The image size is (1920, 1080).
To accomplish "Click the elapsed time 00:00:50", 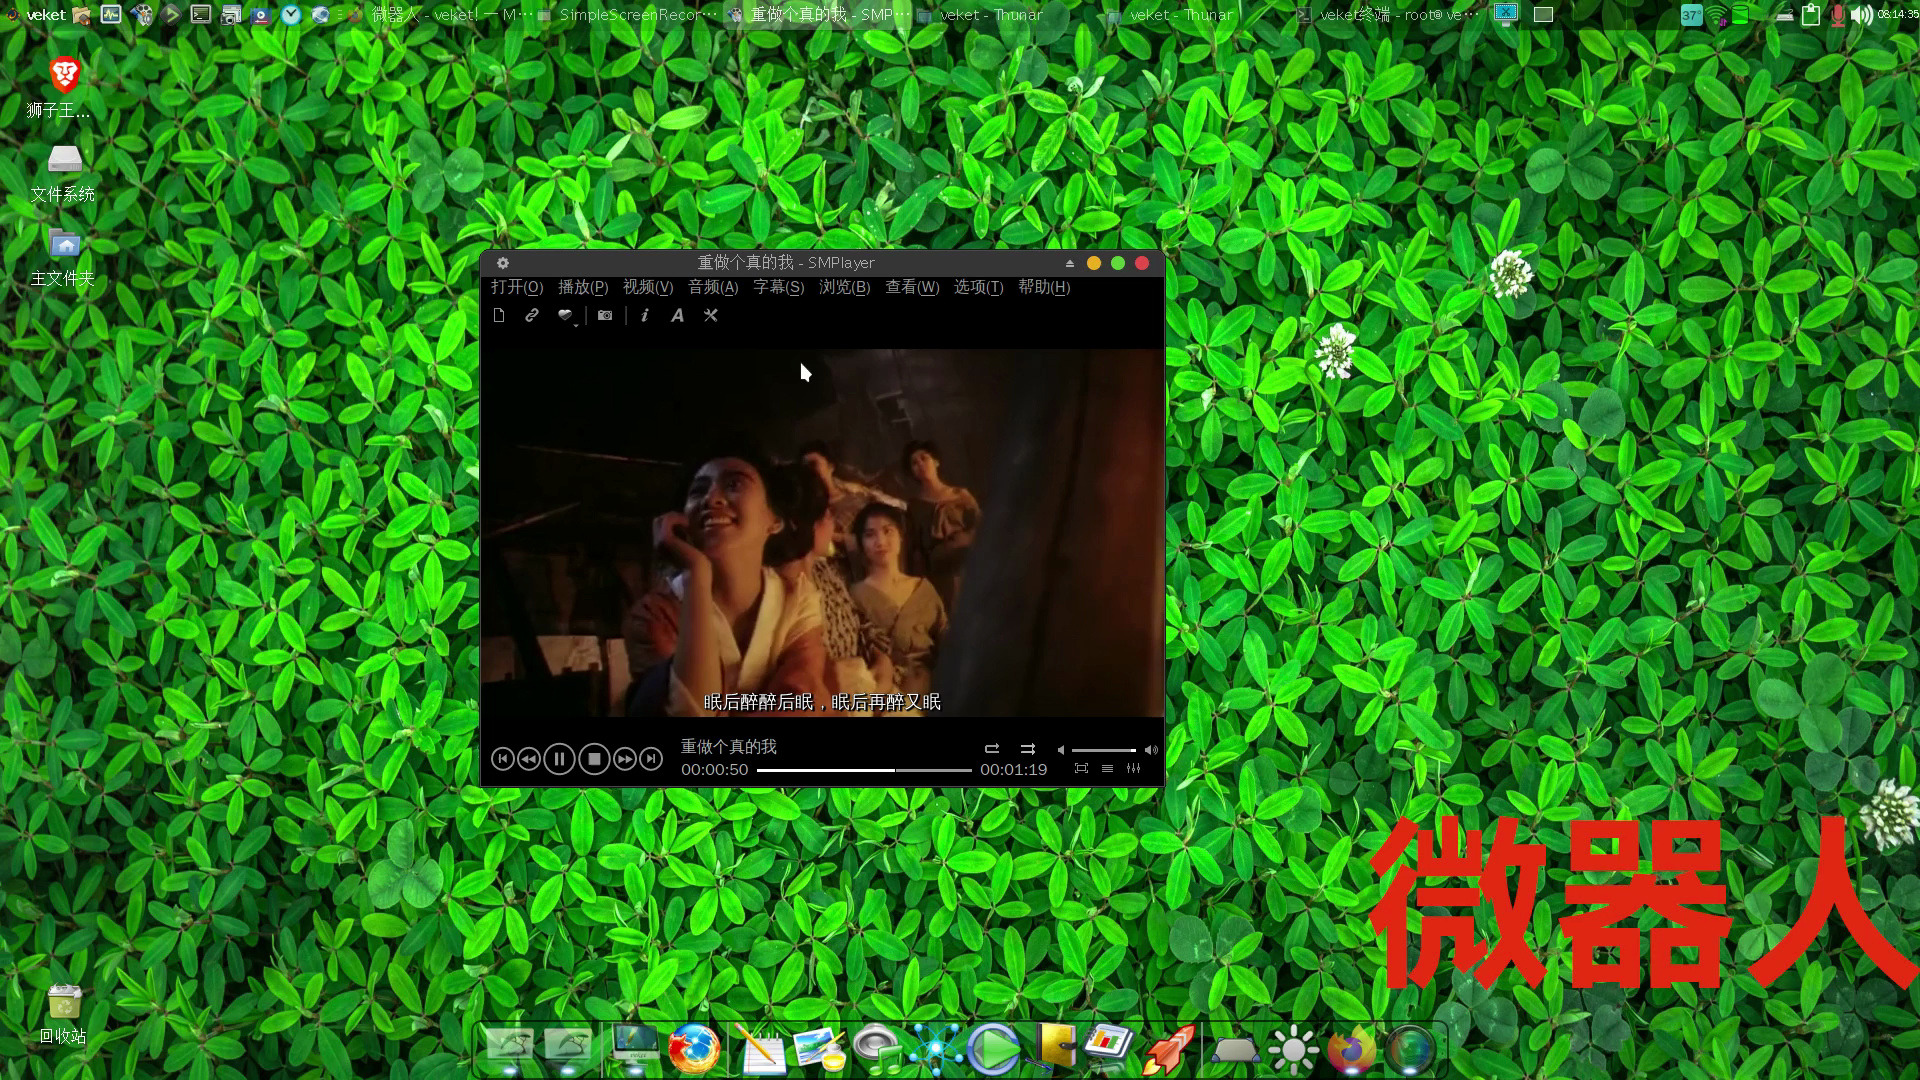I will 715,770.
